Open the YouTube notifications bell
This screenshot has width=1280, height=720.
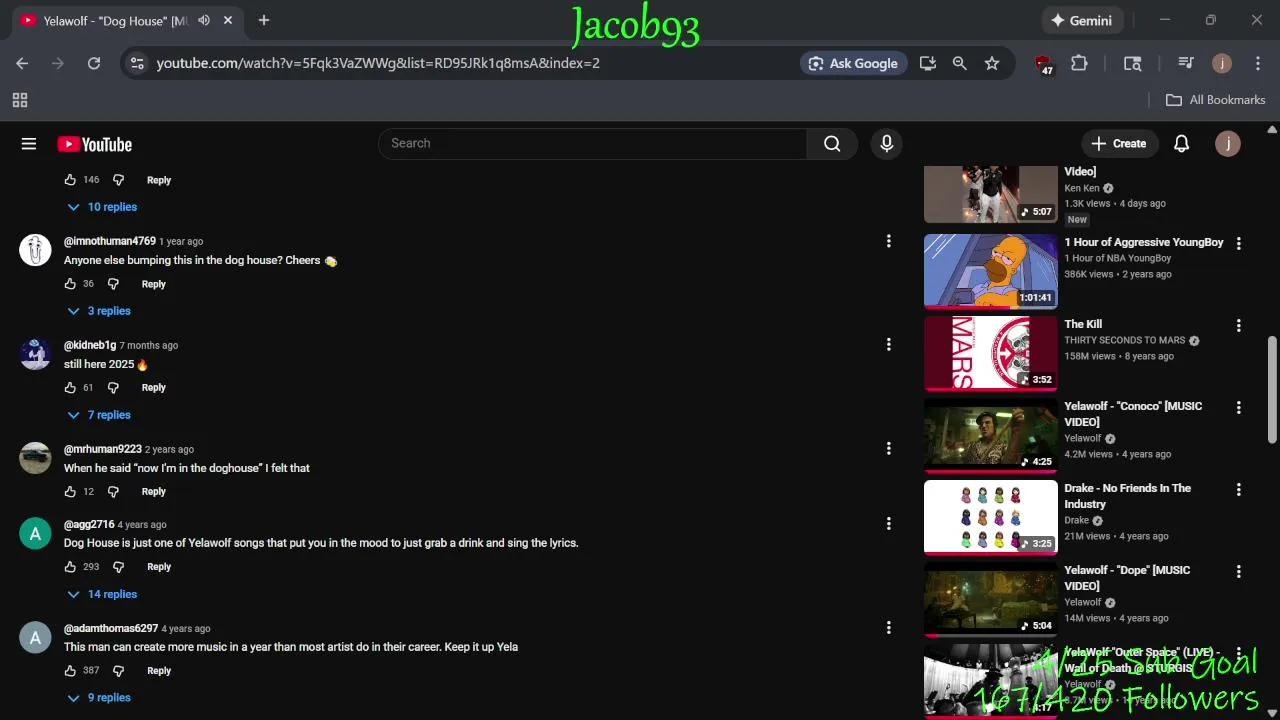pyautogui.click(x=1181, y=144)
